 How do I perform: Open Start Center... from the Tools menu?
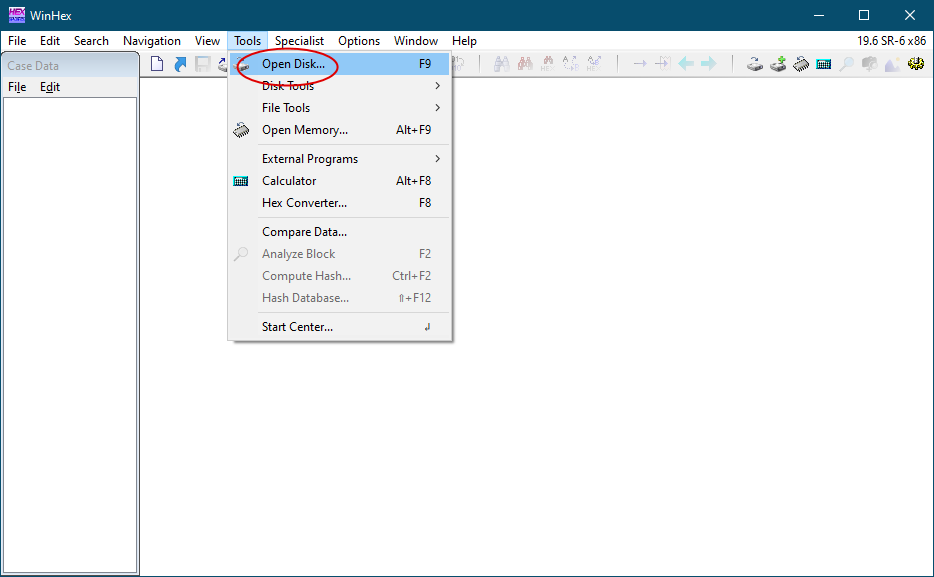tap(340, 327)
